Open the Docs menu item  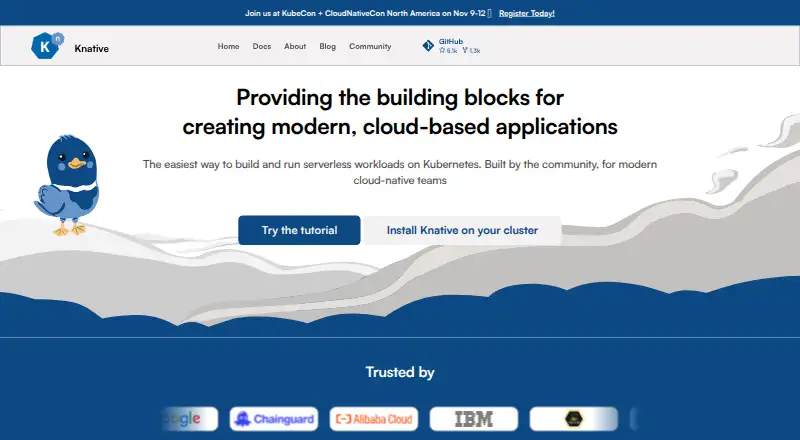point(262,46)
